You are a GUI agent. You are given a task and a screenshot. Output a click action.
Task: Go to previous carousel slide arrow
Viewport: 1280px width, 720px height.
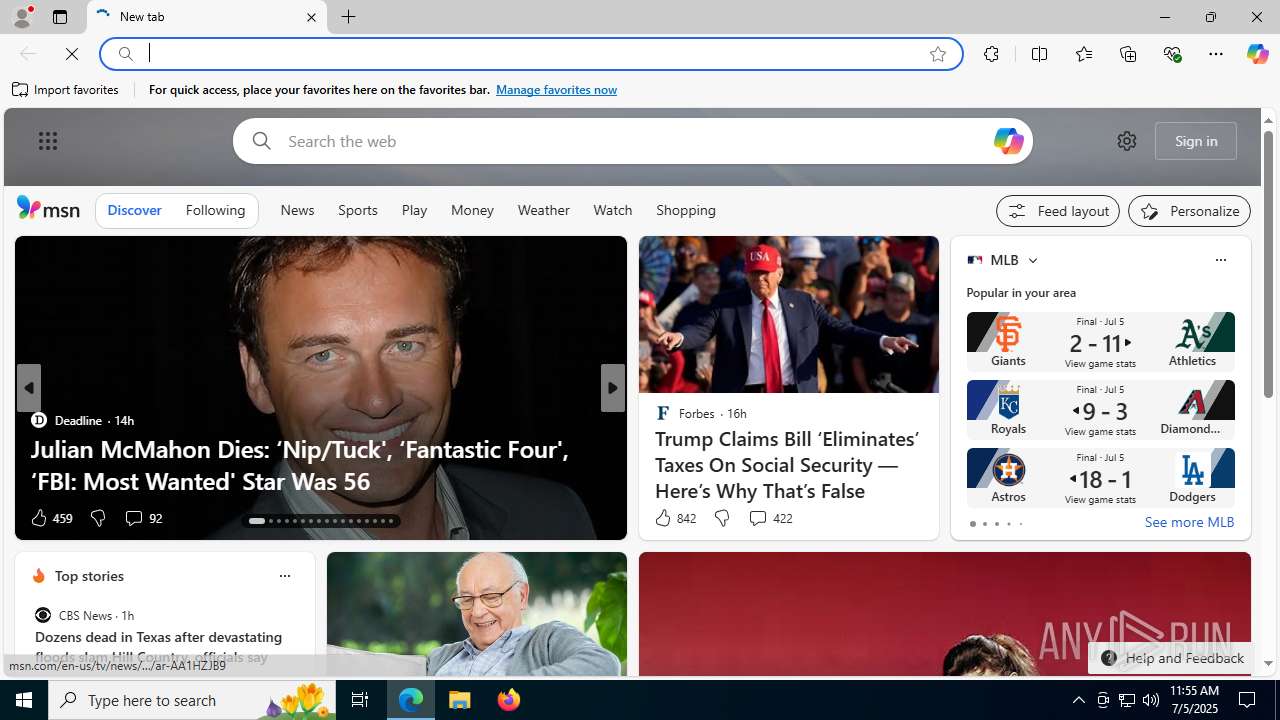coord(28,388)
